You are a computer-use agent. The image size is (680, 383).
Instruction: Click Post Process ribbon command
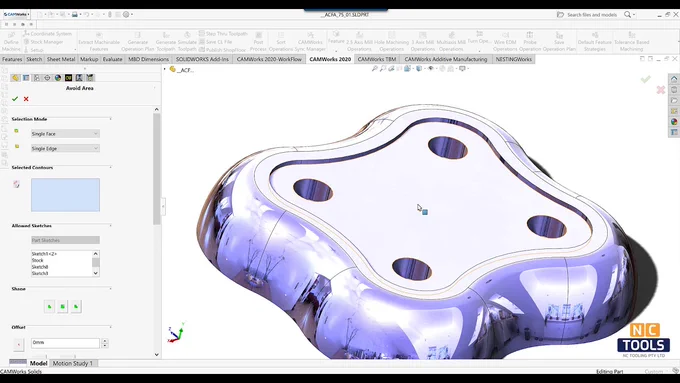point(258,42)
